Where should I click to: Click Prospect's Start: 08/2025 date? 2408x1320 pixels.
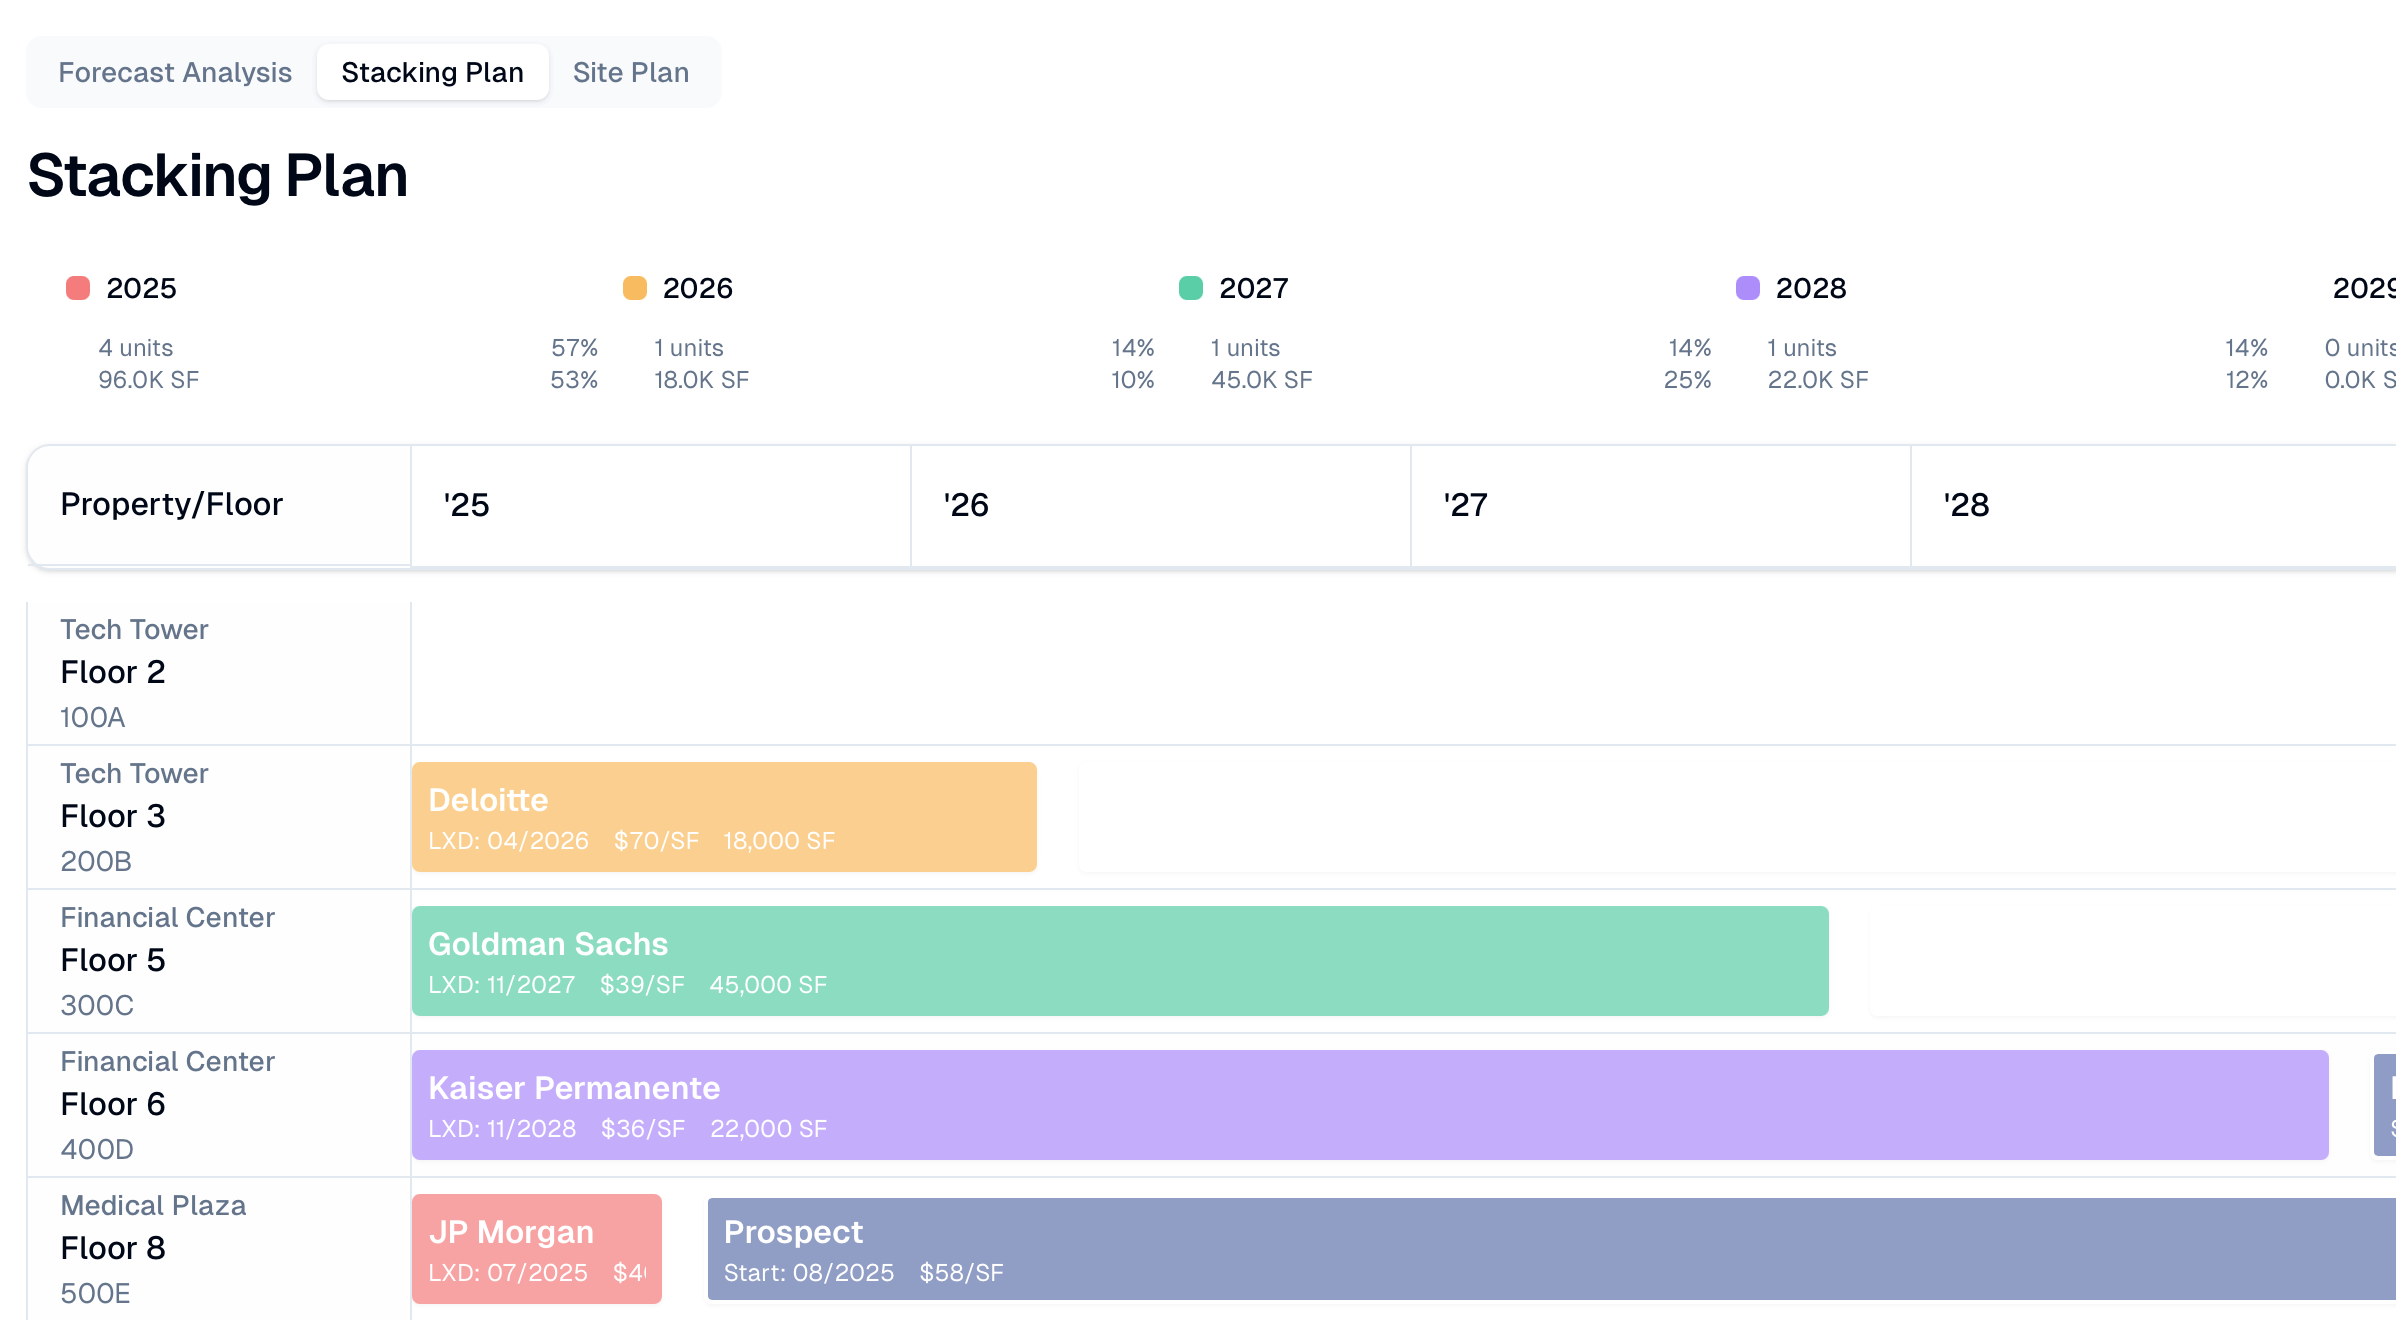(x=809, y=1273)
